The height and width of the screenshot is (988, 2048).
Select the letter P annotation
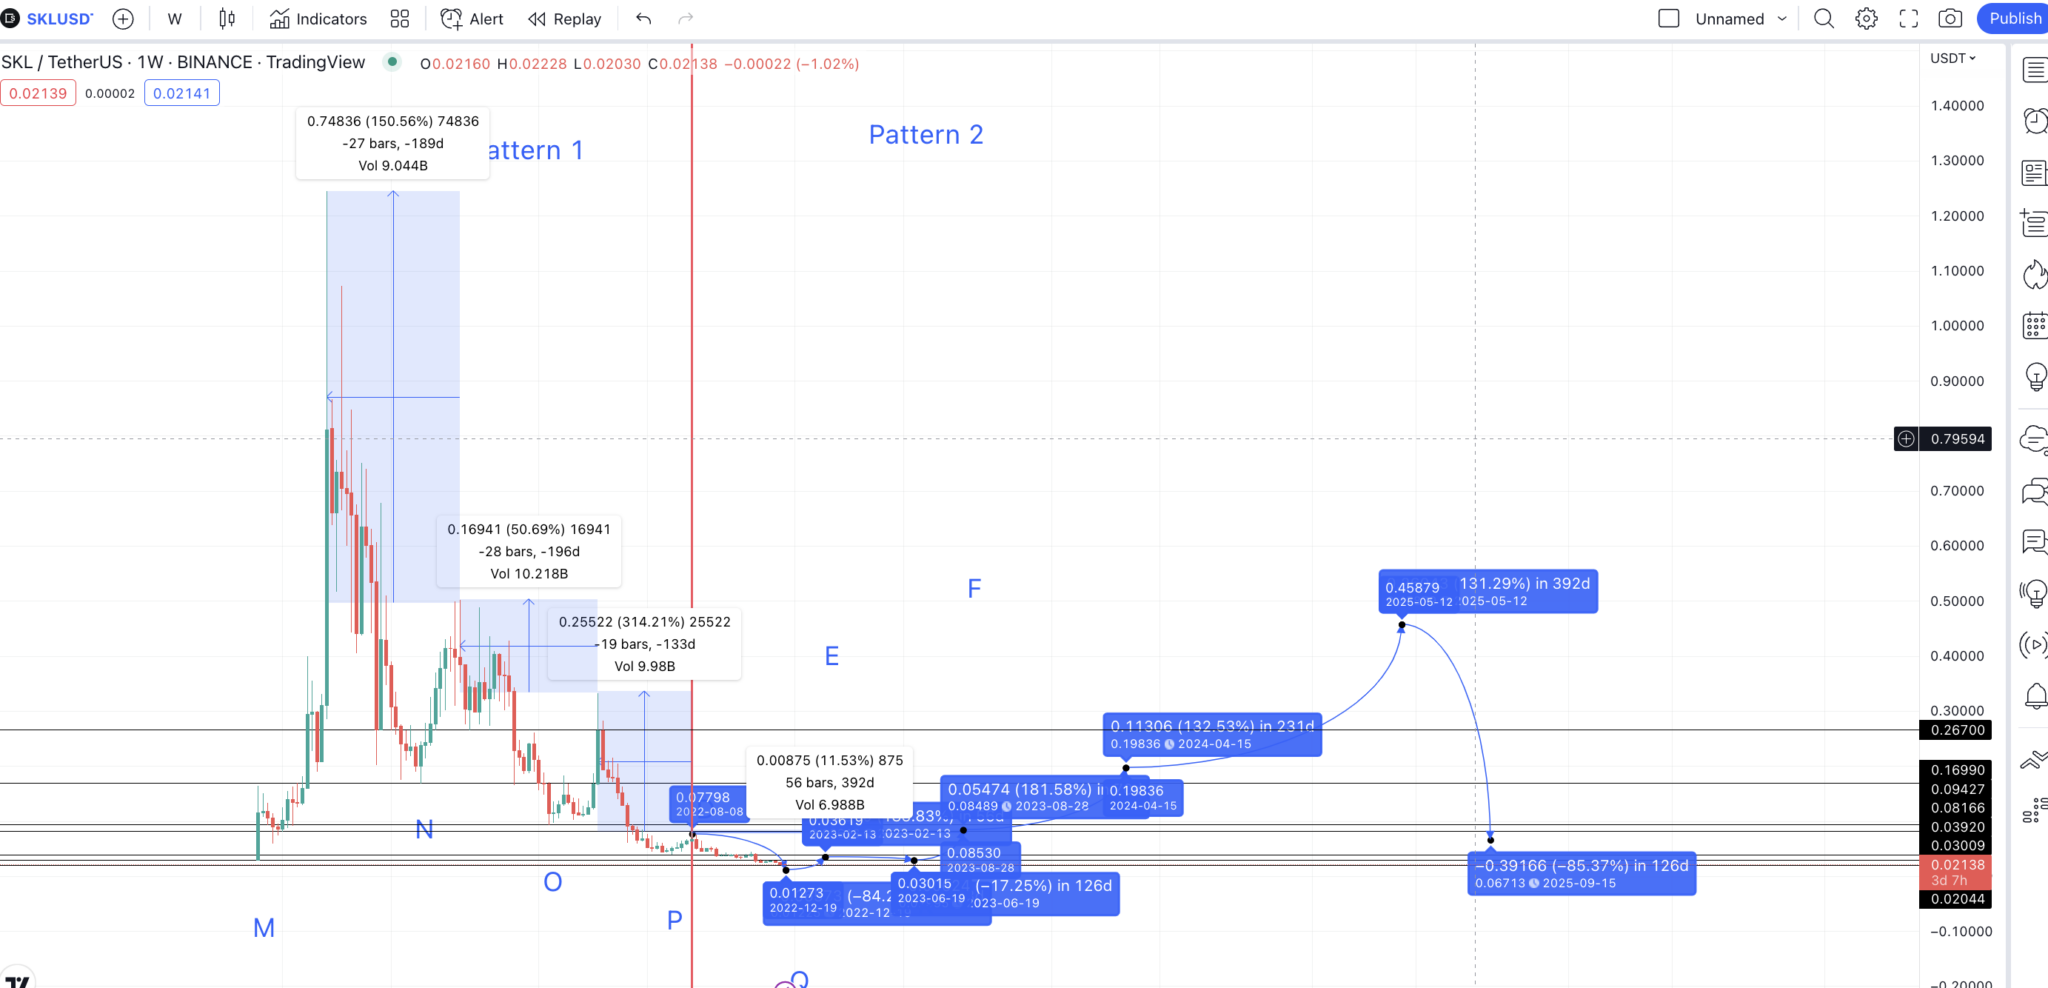(x=675, y=920)
